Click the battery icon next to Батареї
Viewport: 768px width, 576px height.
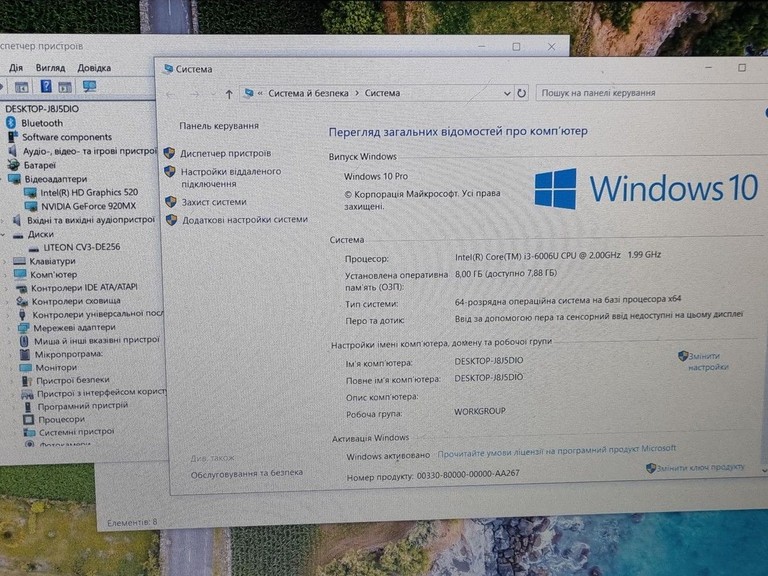(13, 165)
